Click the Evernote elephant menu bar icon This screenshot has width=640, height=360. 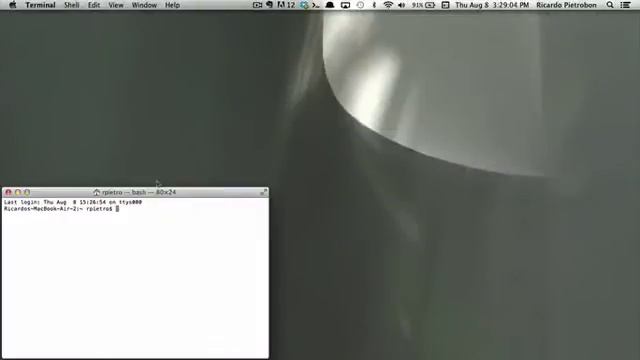(x=269, y=5)
